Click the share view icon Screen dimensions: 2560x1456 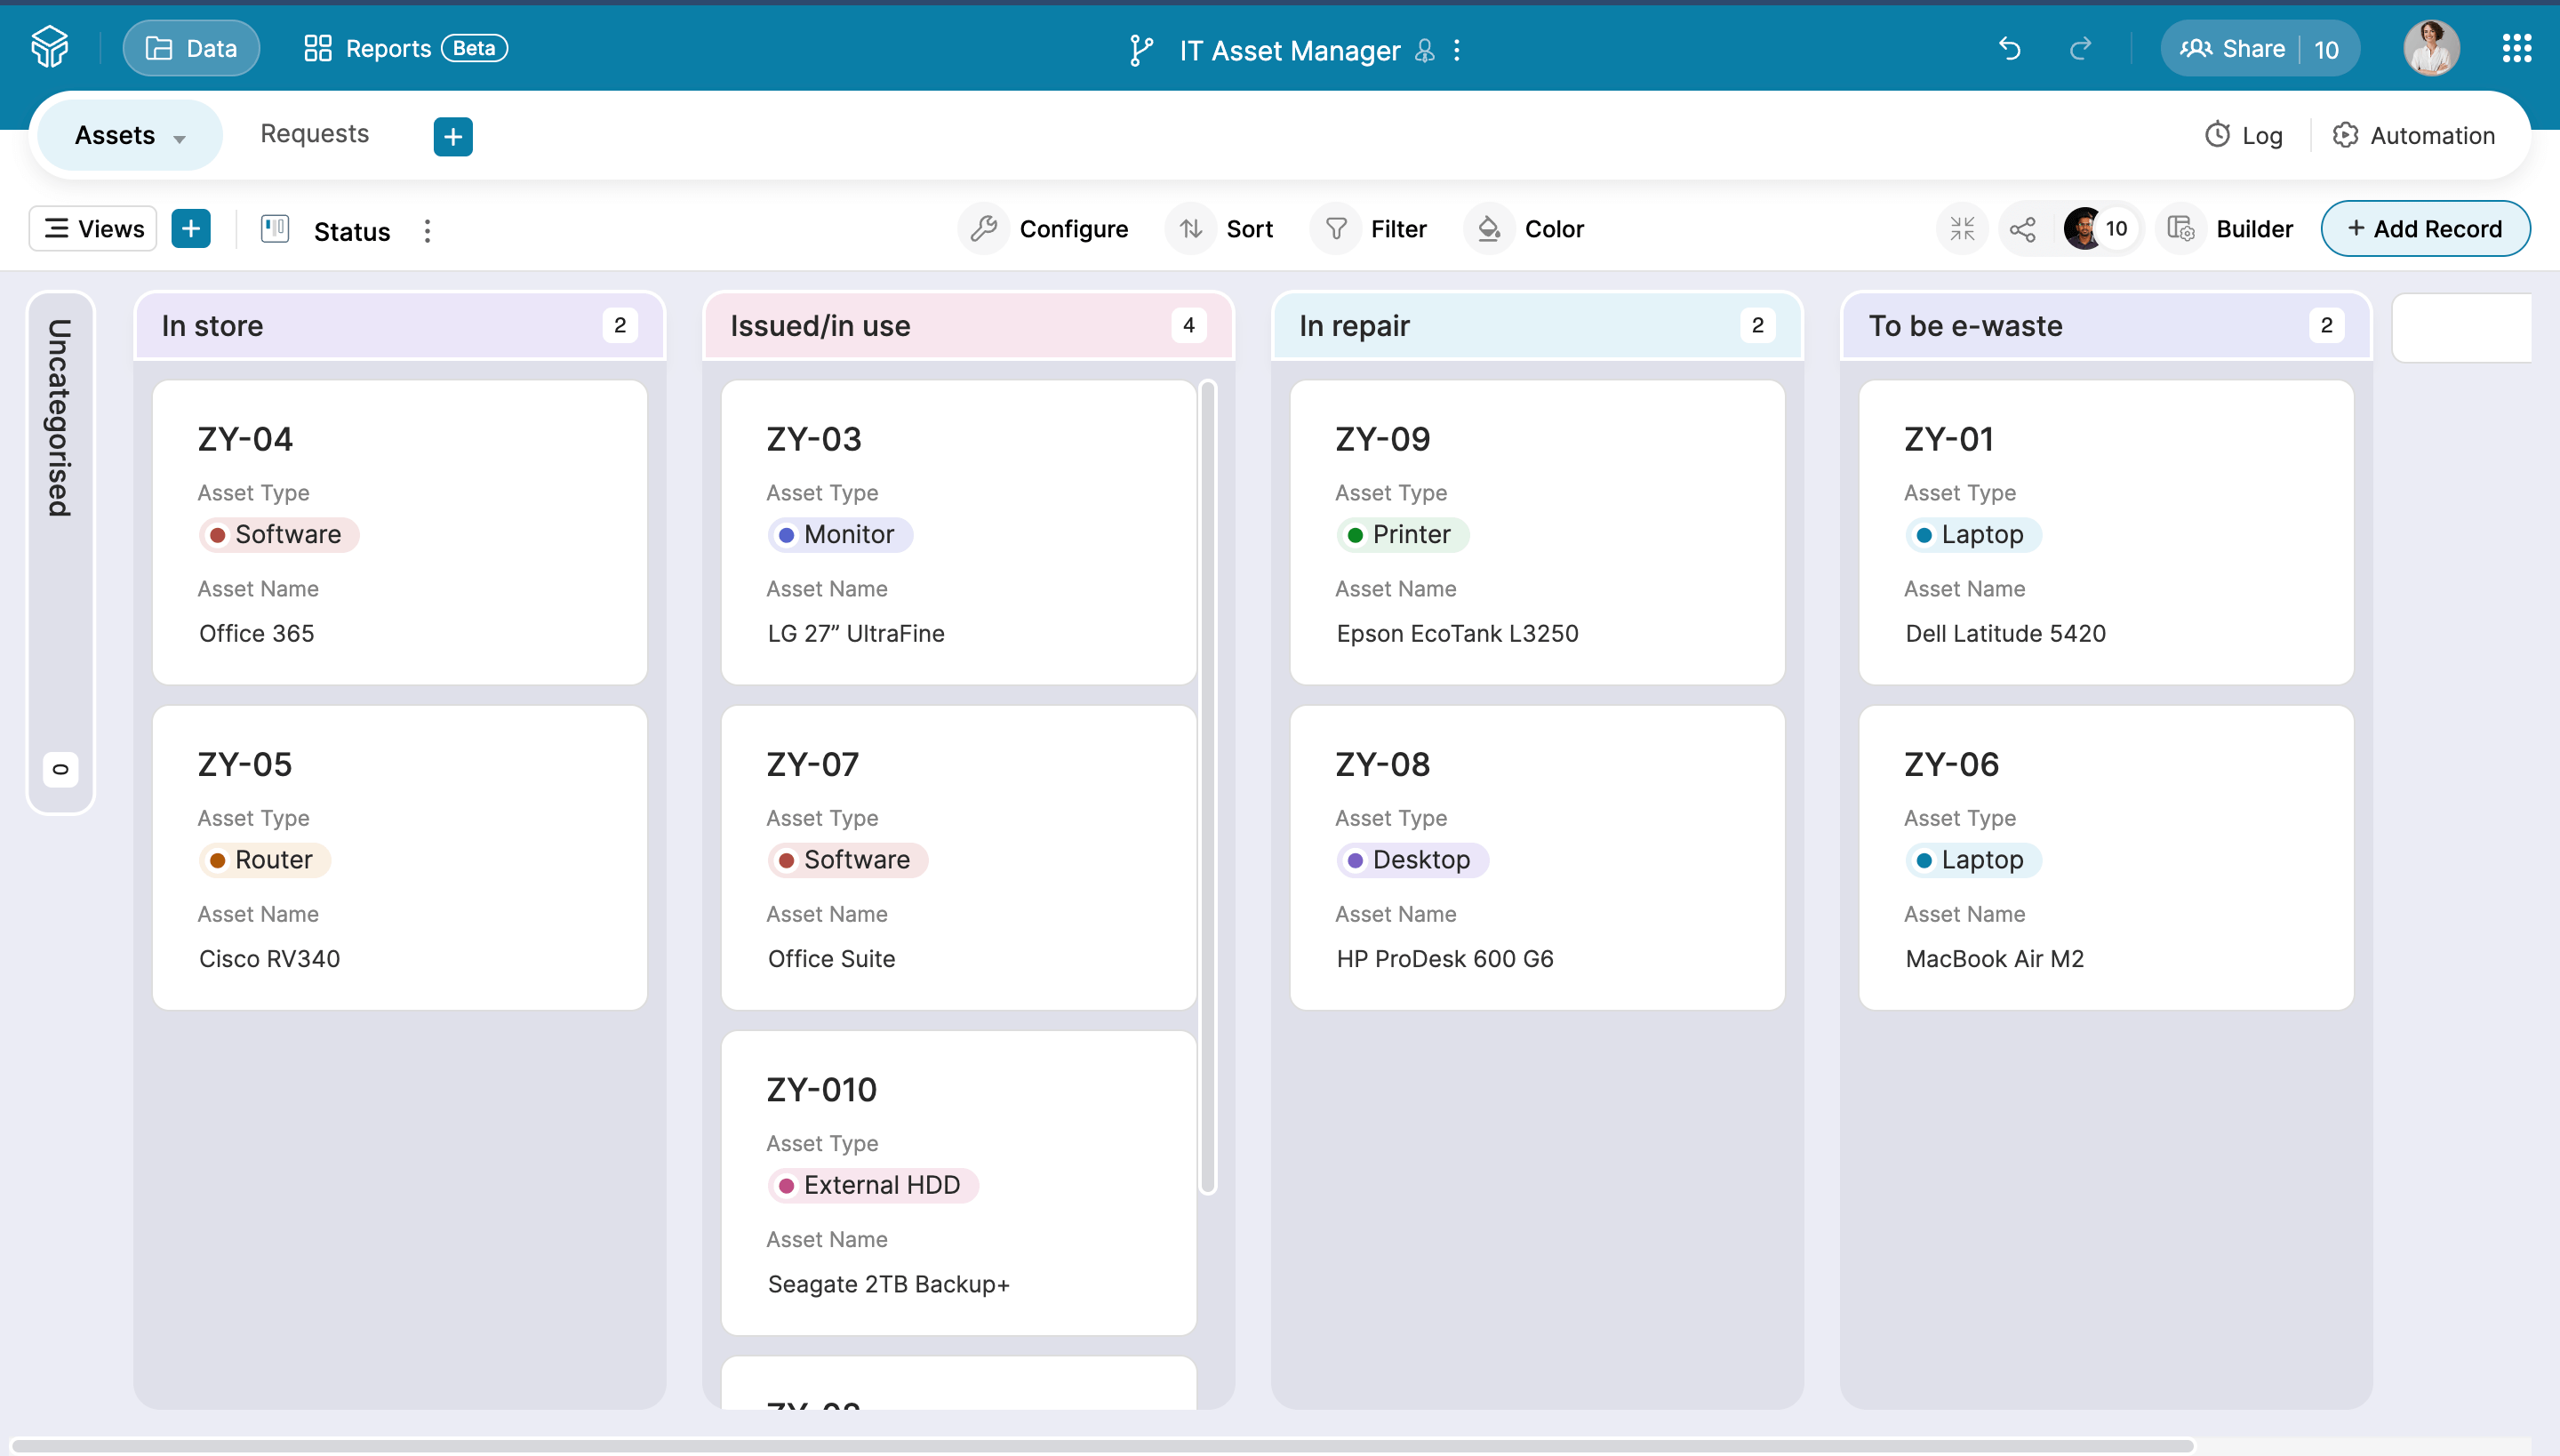point(2022,229)
